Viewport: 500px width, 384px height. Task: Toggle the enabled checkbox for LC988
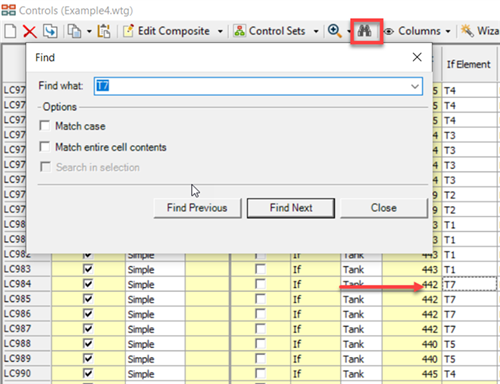pyautogui.click(x=88, y=344)
